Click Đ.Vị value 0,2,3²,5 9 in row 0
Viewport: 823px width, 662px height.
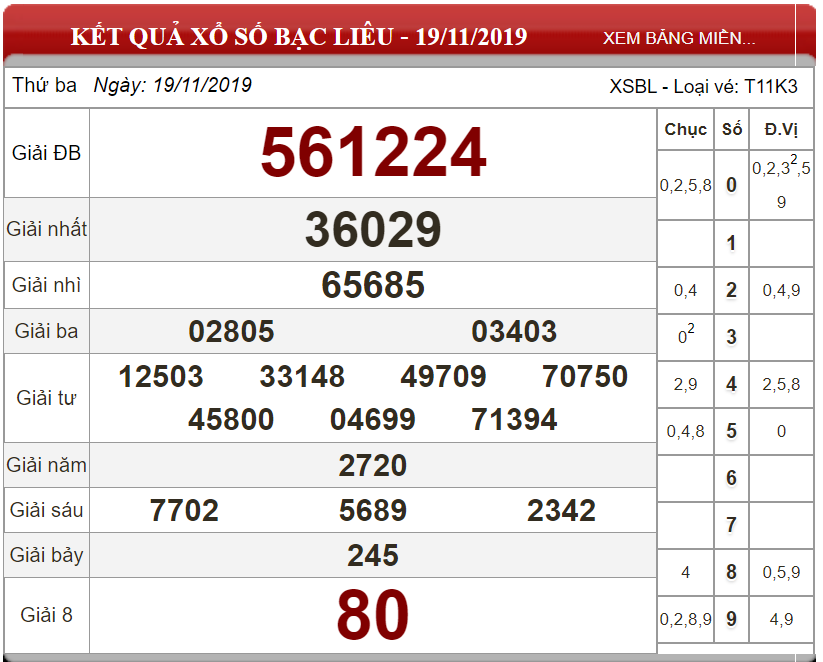[781, 182]
